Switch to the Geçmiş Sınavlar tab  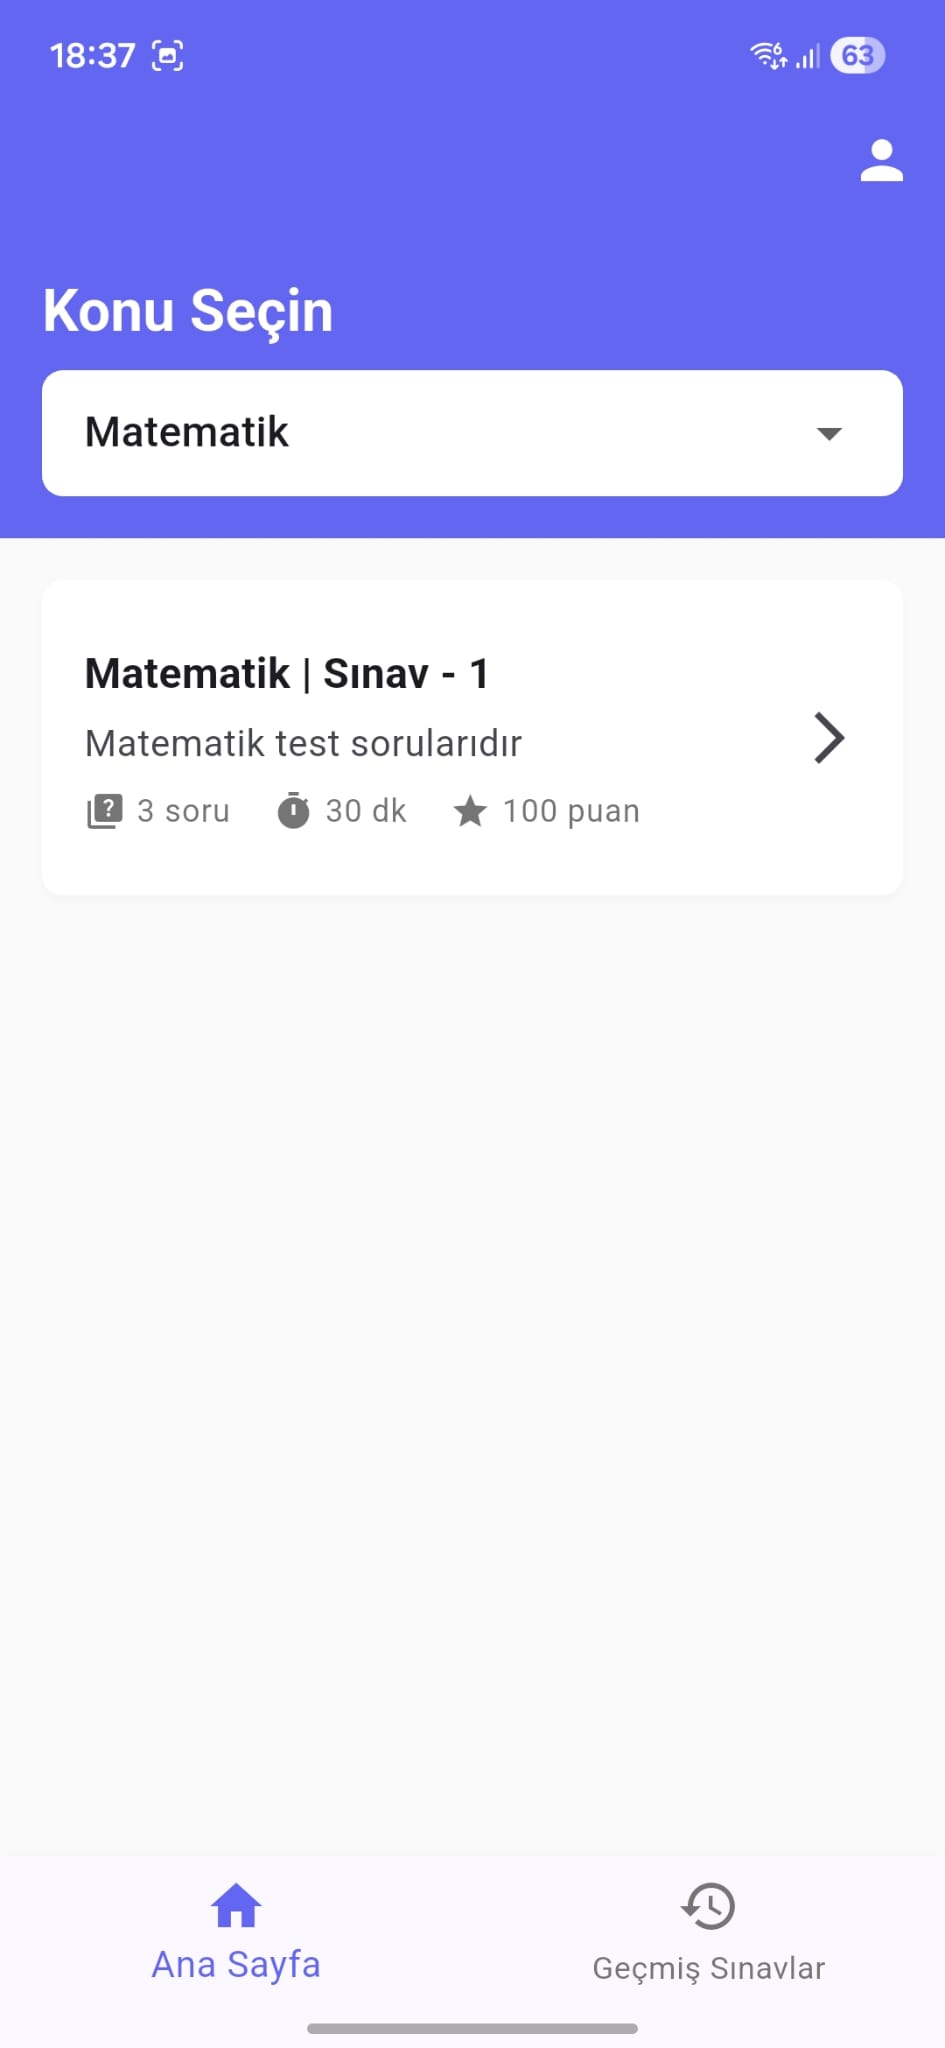[708, 1967]
